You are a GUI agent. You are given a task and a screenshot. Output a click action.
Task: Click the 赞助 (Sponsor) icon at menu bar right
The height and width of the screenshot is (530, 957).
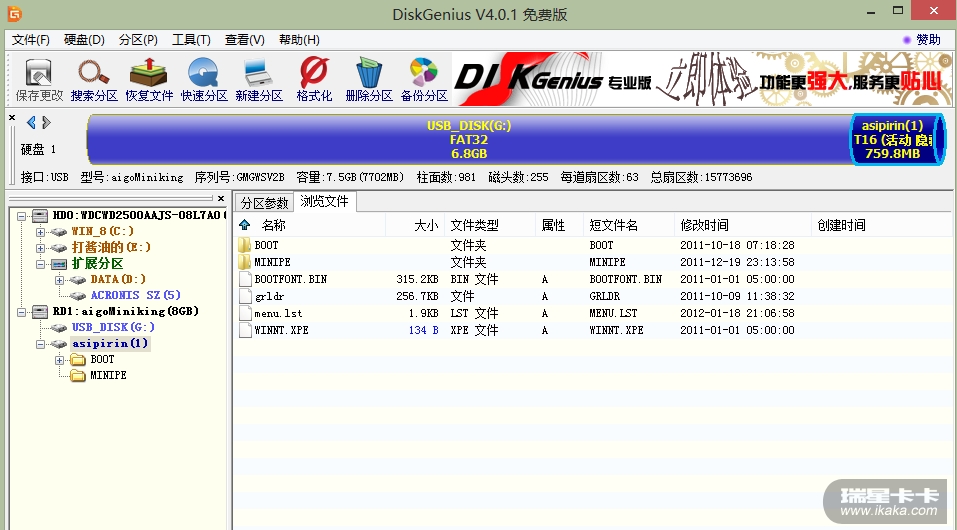click(907, 40)
